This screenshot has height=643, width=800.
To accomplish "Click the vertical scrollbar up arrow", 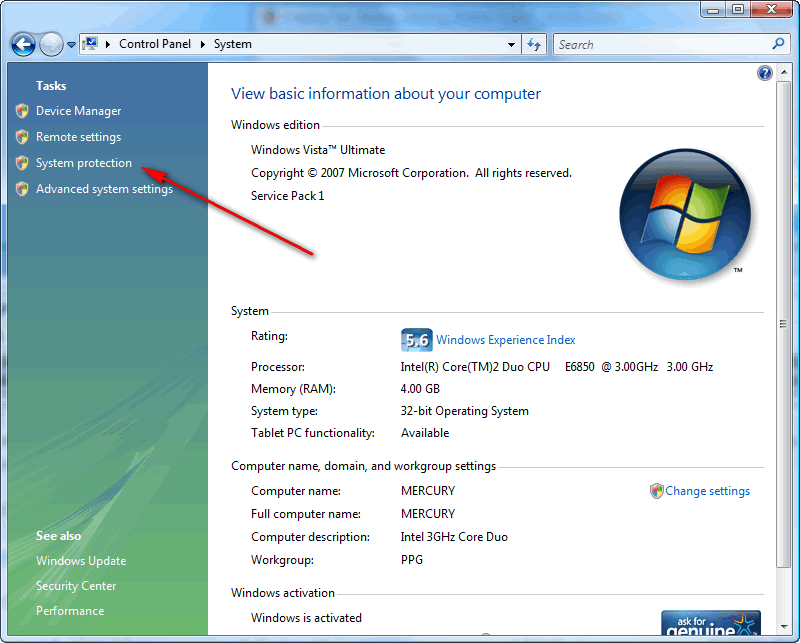I will click(x=784, y=73).
